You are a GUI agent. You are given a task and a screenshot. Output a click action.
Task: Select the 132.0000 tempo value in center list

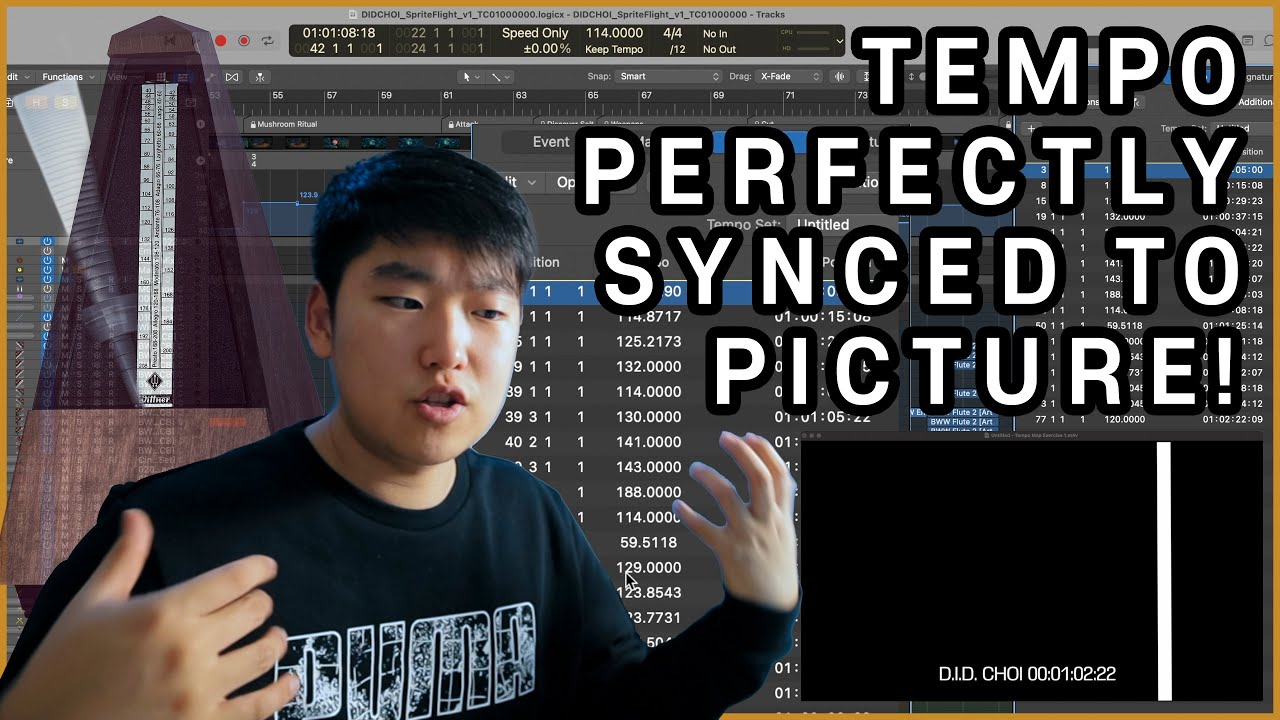tap(650, 367)
